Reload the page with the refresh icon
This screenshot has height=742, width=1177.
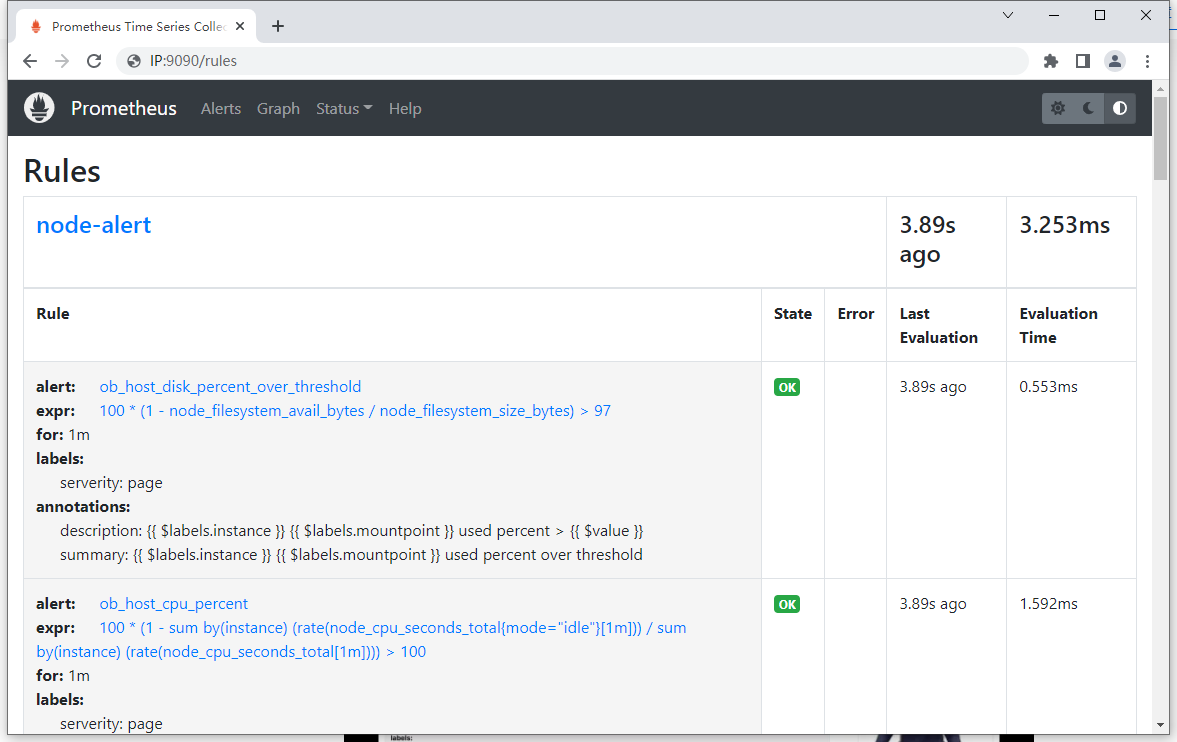pos(94,61)
